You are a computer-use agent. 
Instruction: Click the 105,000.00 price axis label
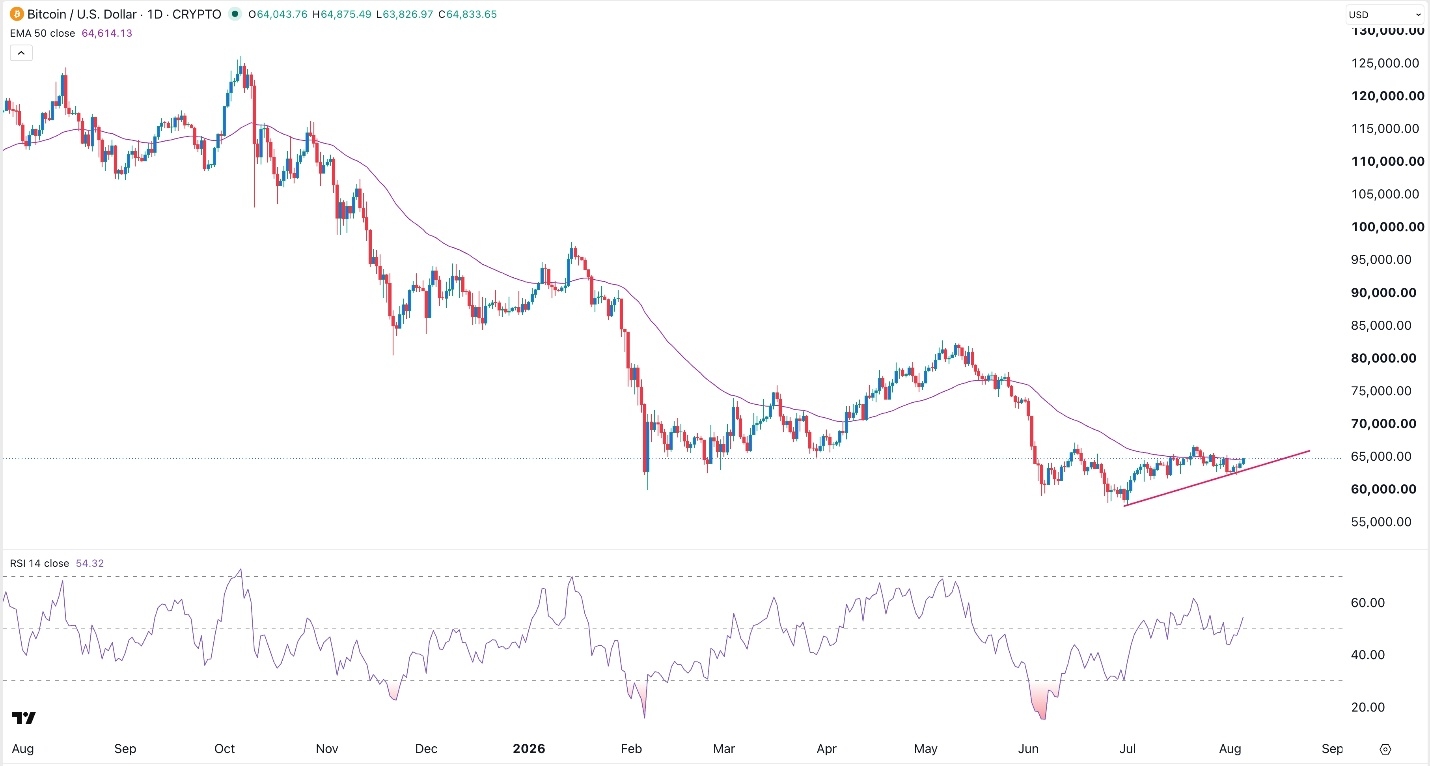click(1384, 194)
